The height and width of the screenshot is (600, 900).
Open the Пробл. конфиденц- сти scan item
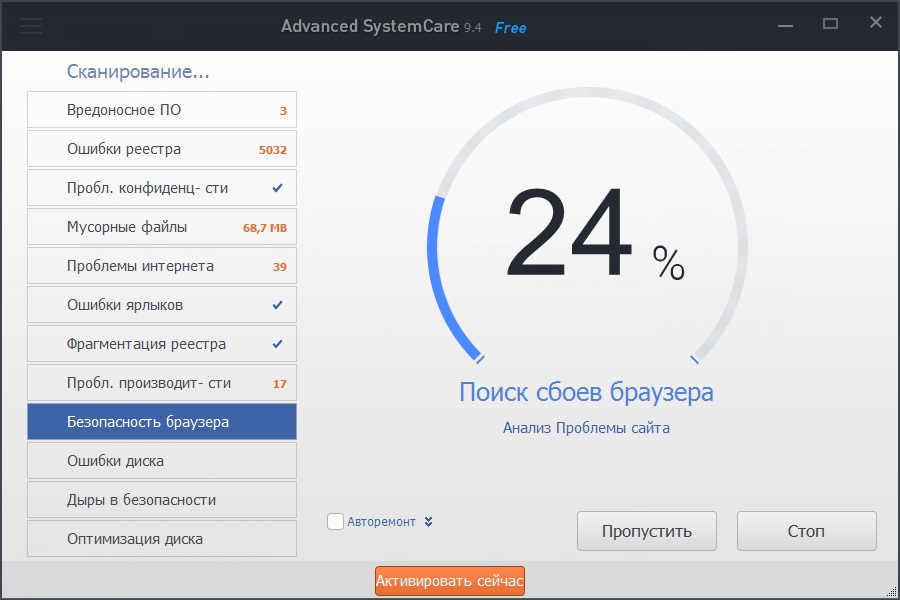tap(162, 188)
